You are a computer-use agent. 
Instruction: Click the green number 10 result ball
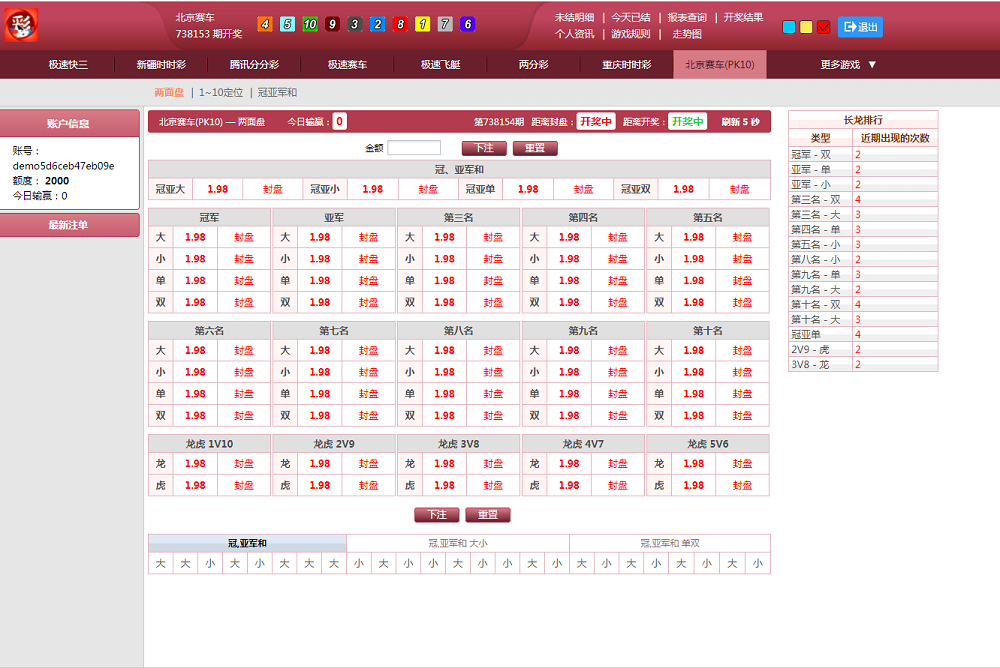tap(310, 24)
